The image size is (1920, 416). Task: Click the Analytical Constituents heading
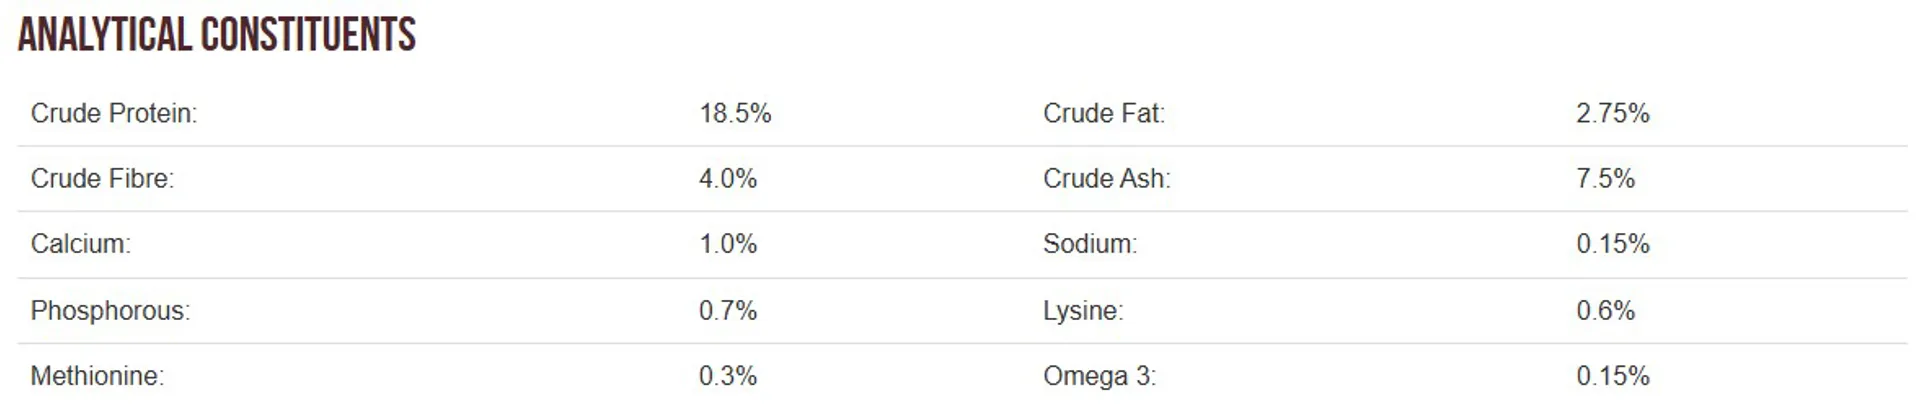[x=217, y=35]
